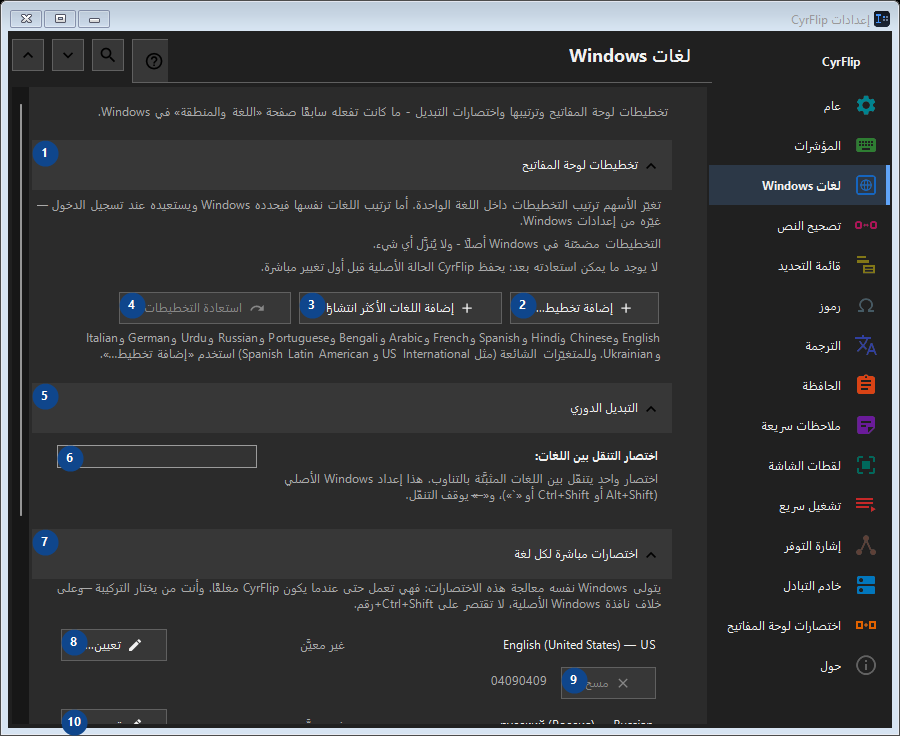Viewport: 900px width, 736px height.
Task: Open the الحافظة clipboard icon
Action: 866,385
